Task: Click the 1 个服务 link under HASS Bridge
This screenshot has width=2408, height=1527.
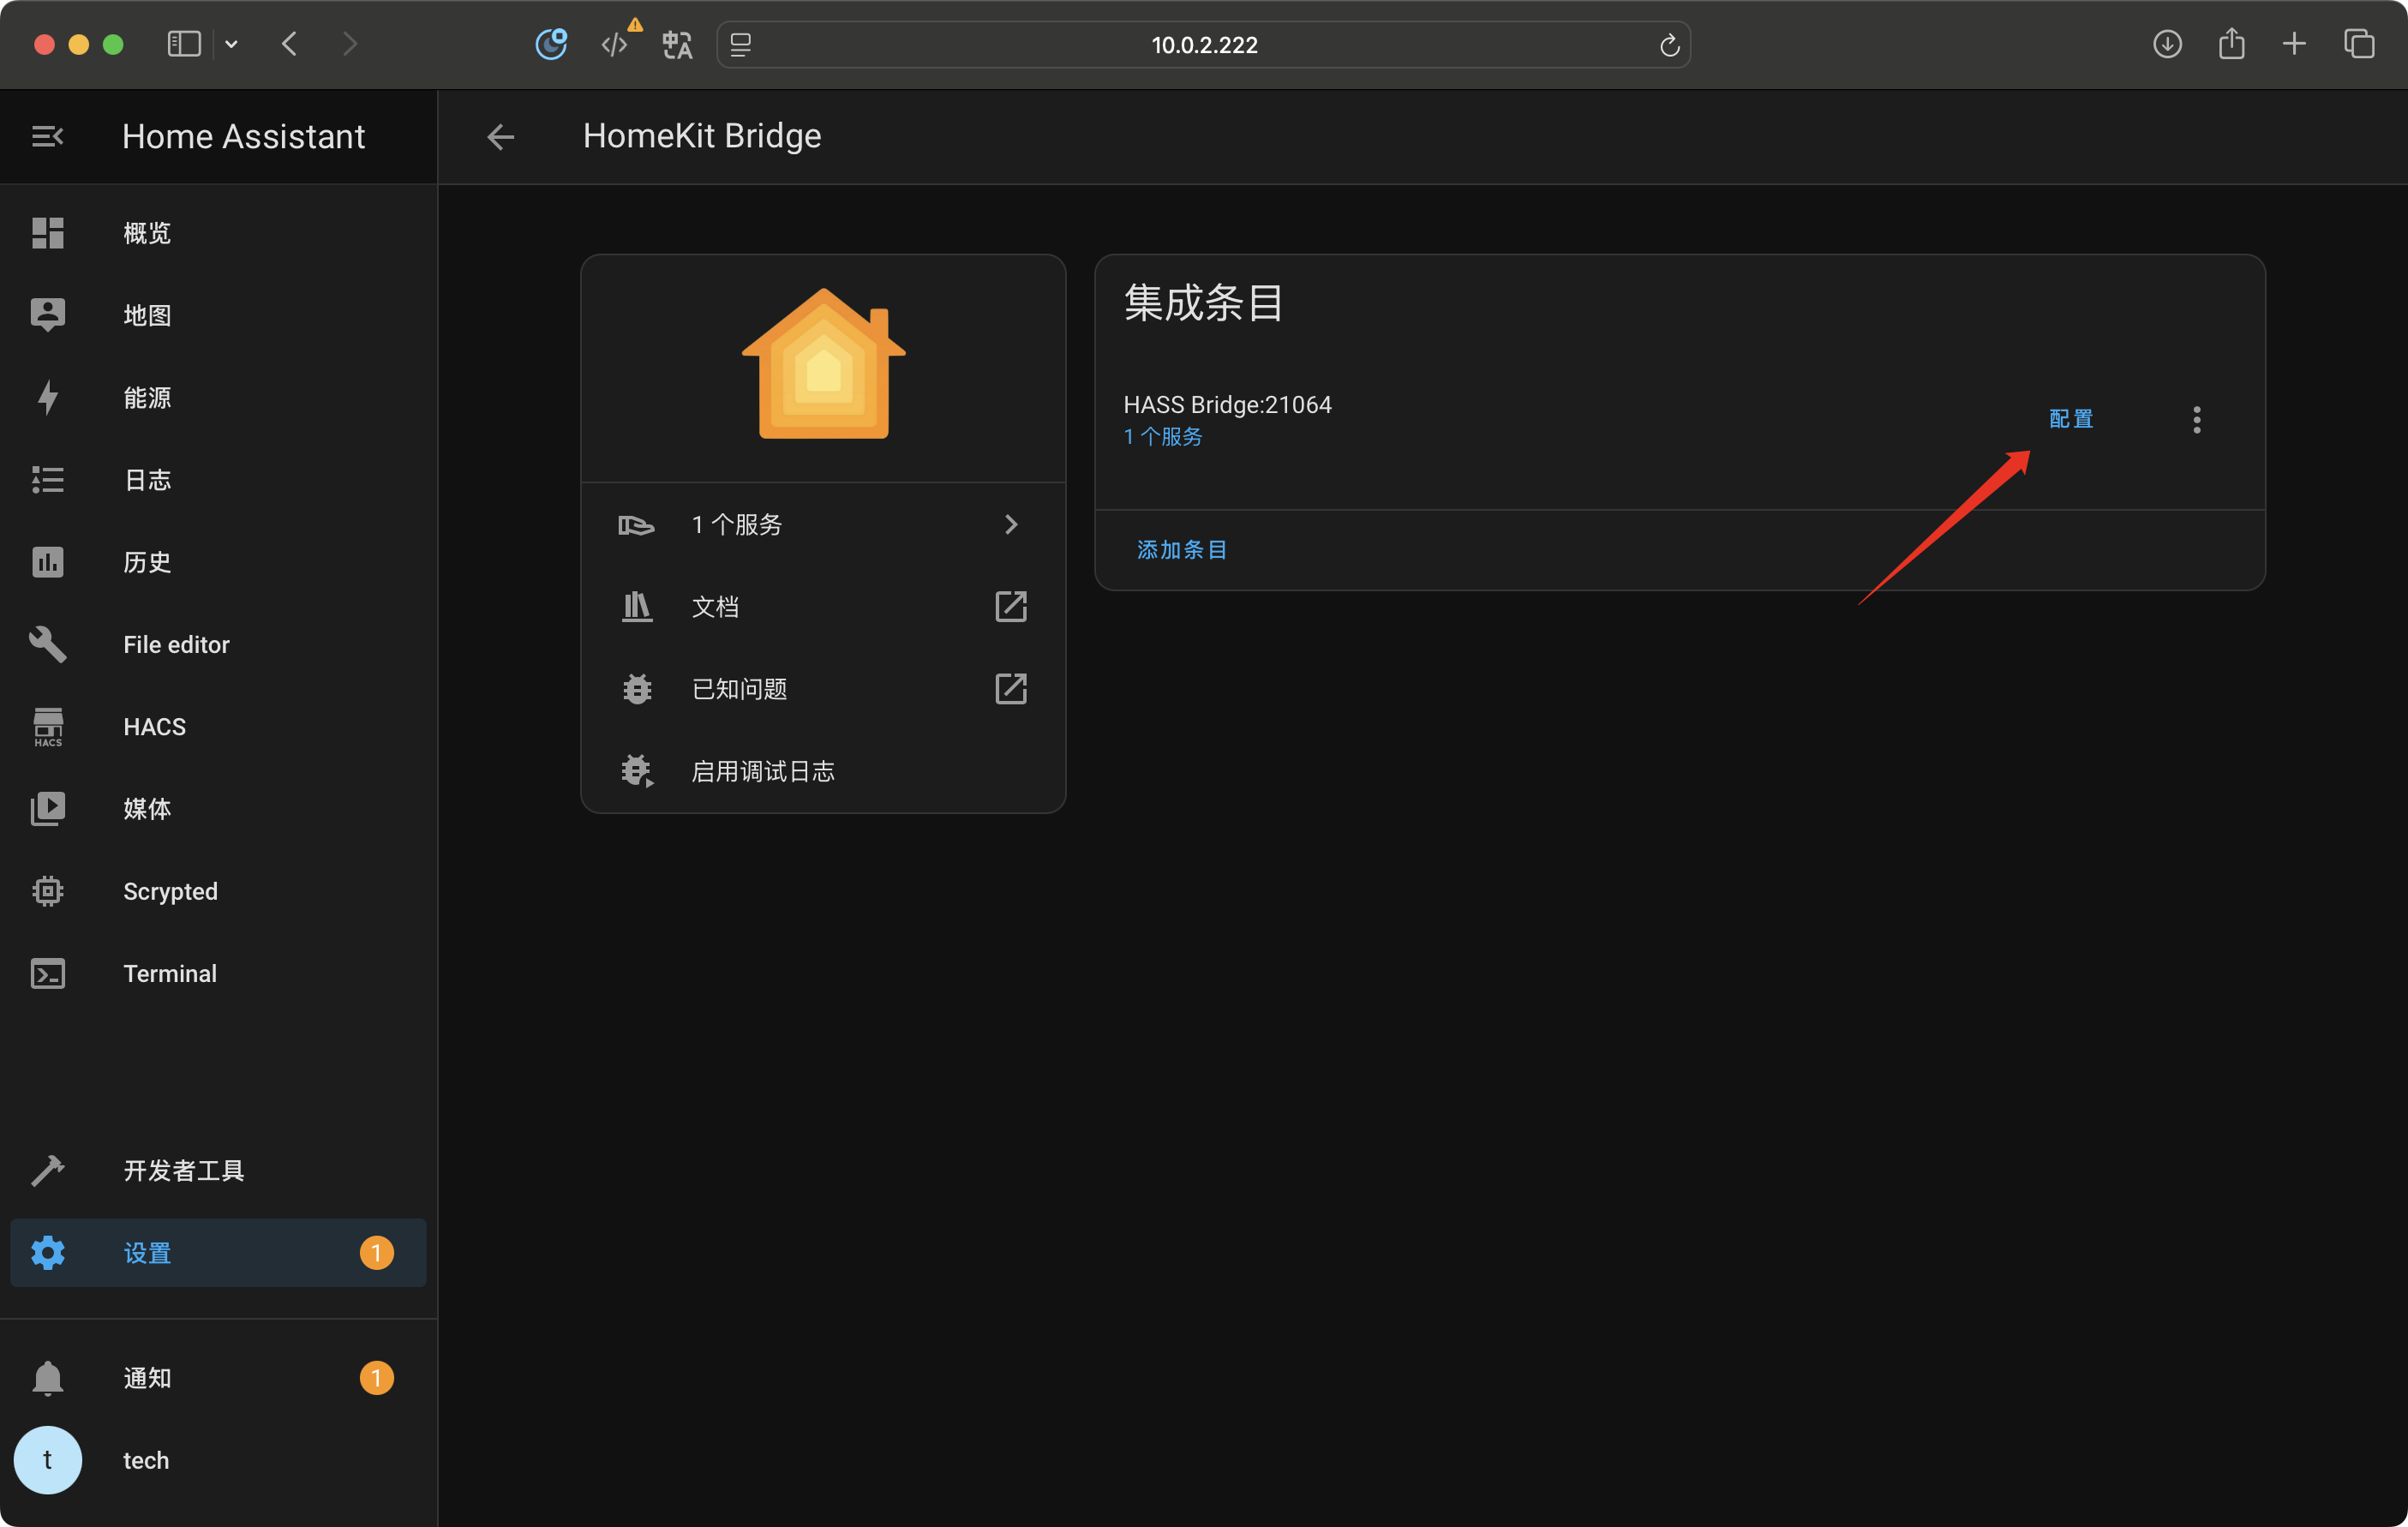Action: click(x=1162, y=437)
